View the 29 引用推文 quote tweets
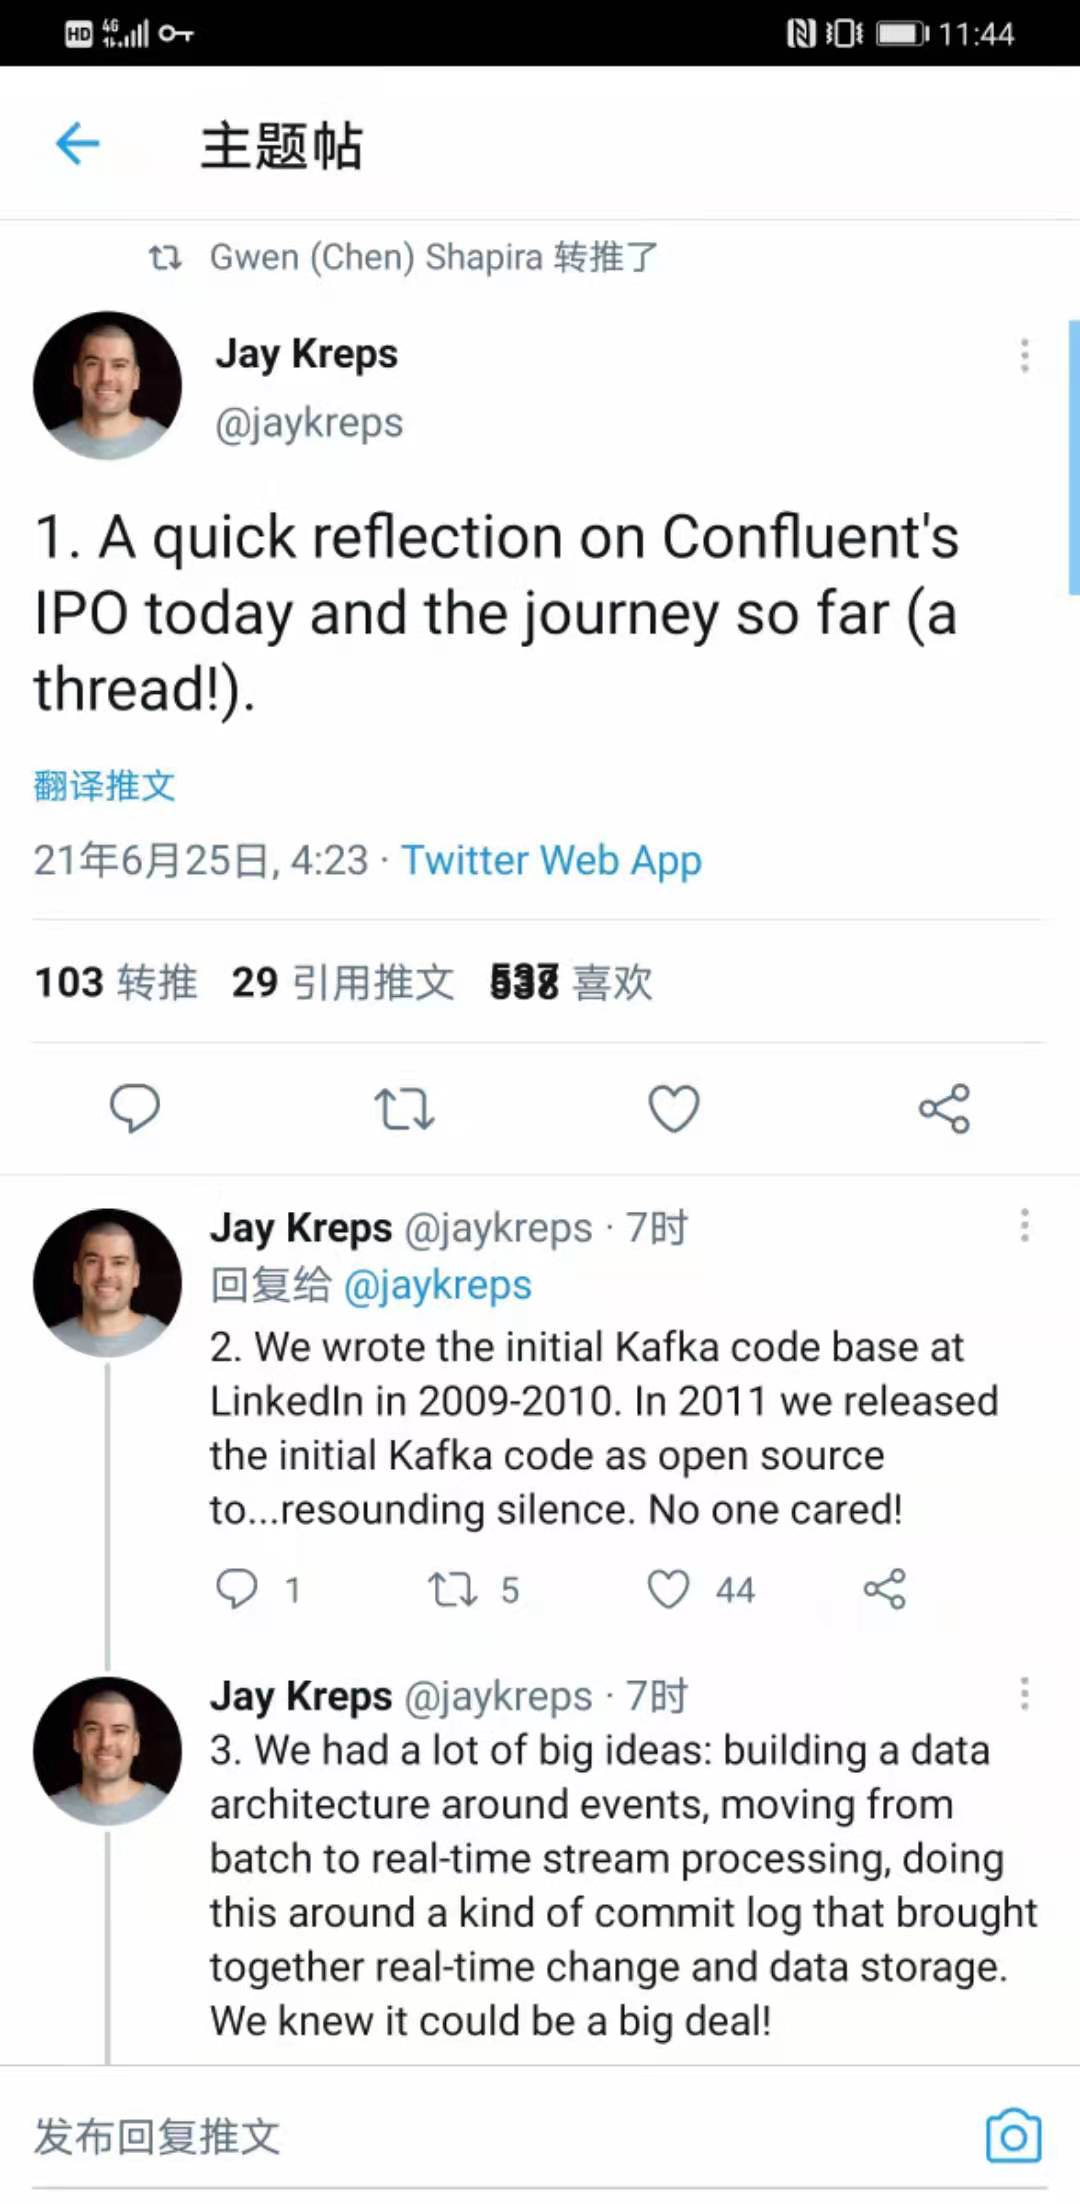The width and height of the screenshot is (1080, 2204). (343, 982)
